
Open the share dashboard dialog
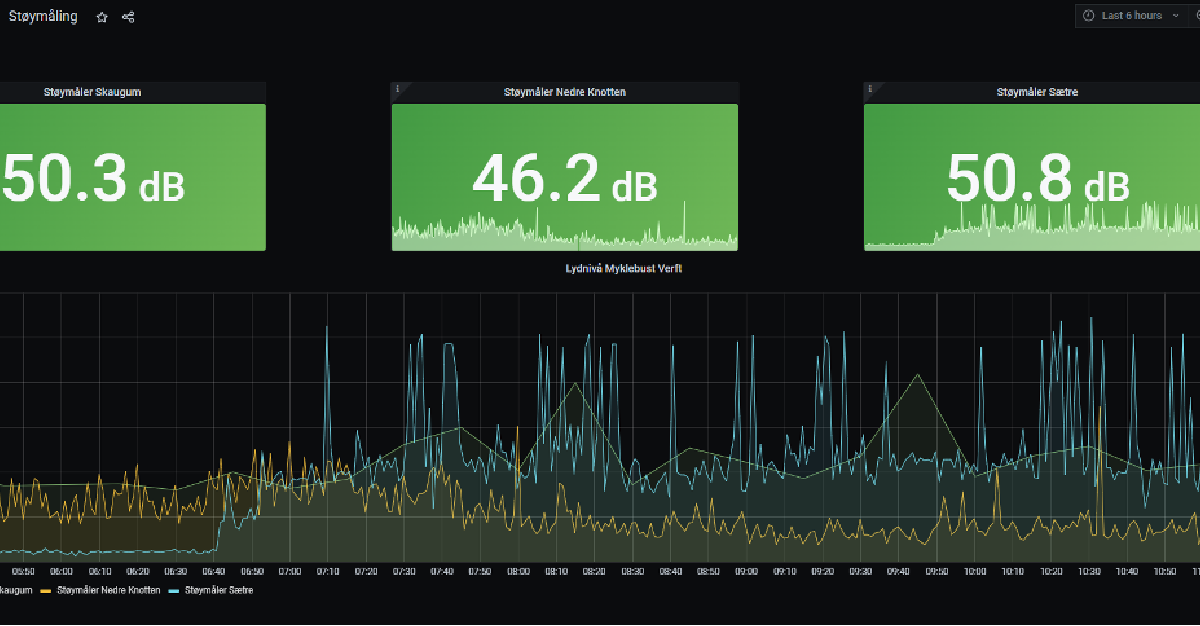point(127,17)
